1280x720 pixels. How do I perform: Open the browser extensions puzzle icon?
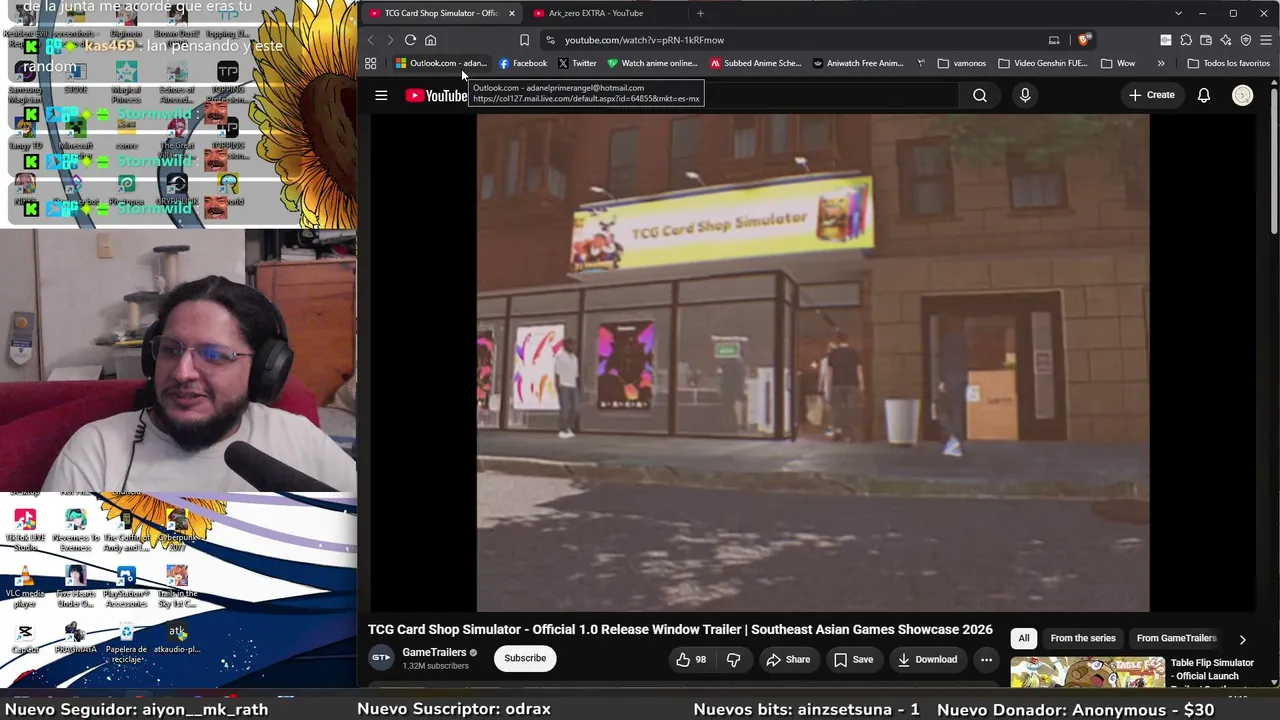[1186, 40]
